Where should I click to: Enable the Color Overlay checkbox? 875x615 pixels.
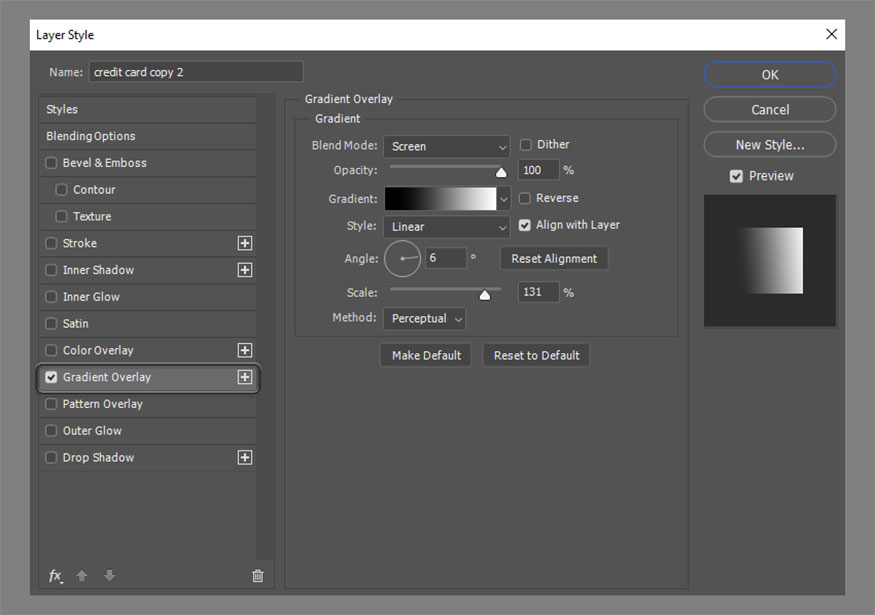[x=51, y=350]
